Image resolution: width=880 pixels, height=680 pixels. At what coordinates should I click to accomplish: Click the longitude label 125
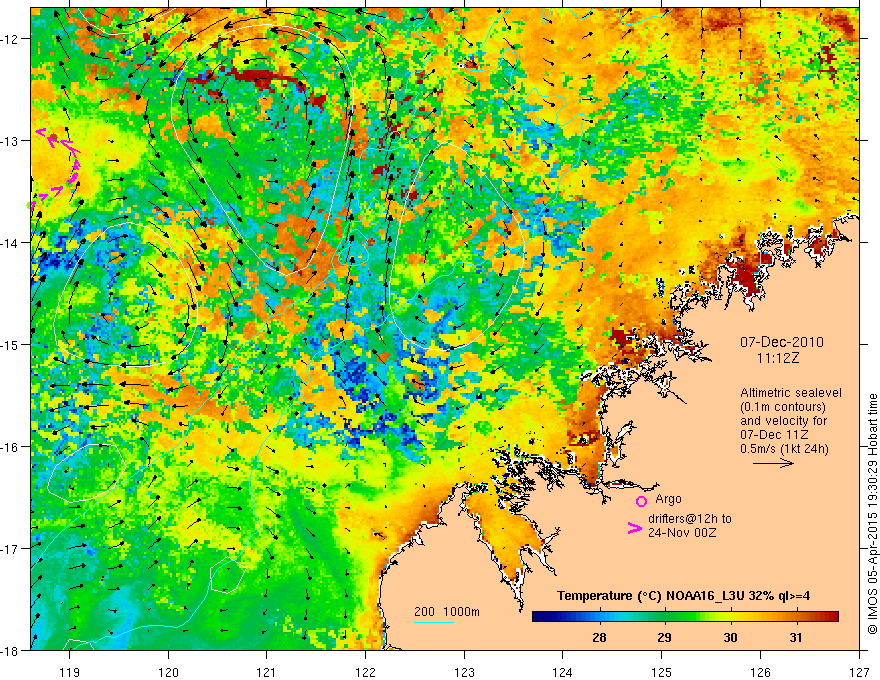coord(662,672)
